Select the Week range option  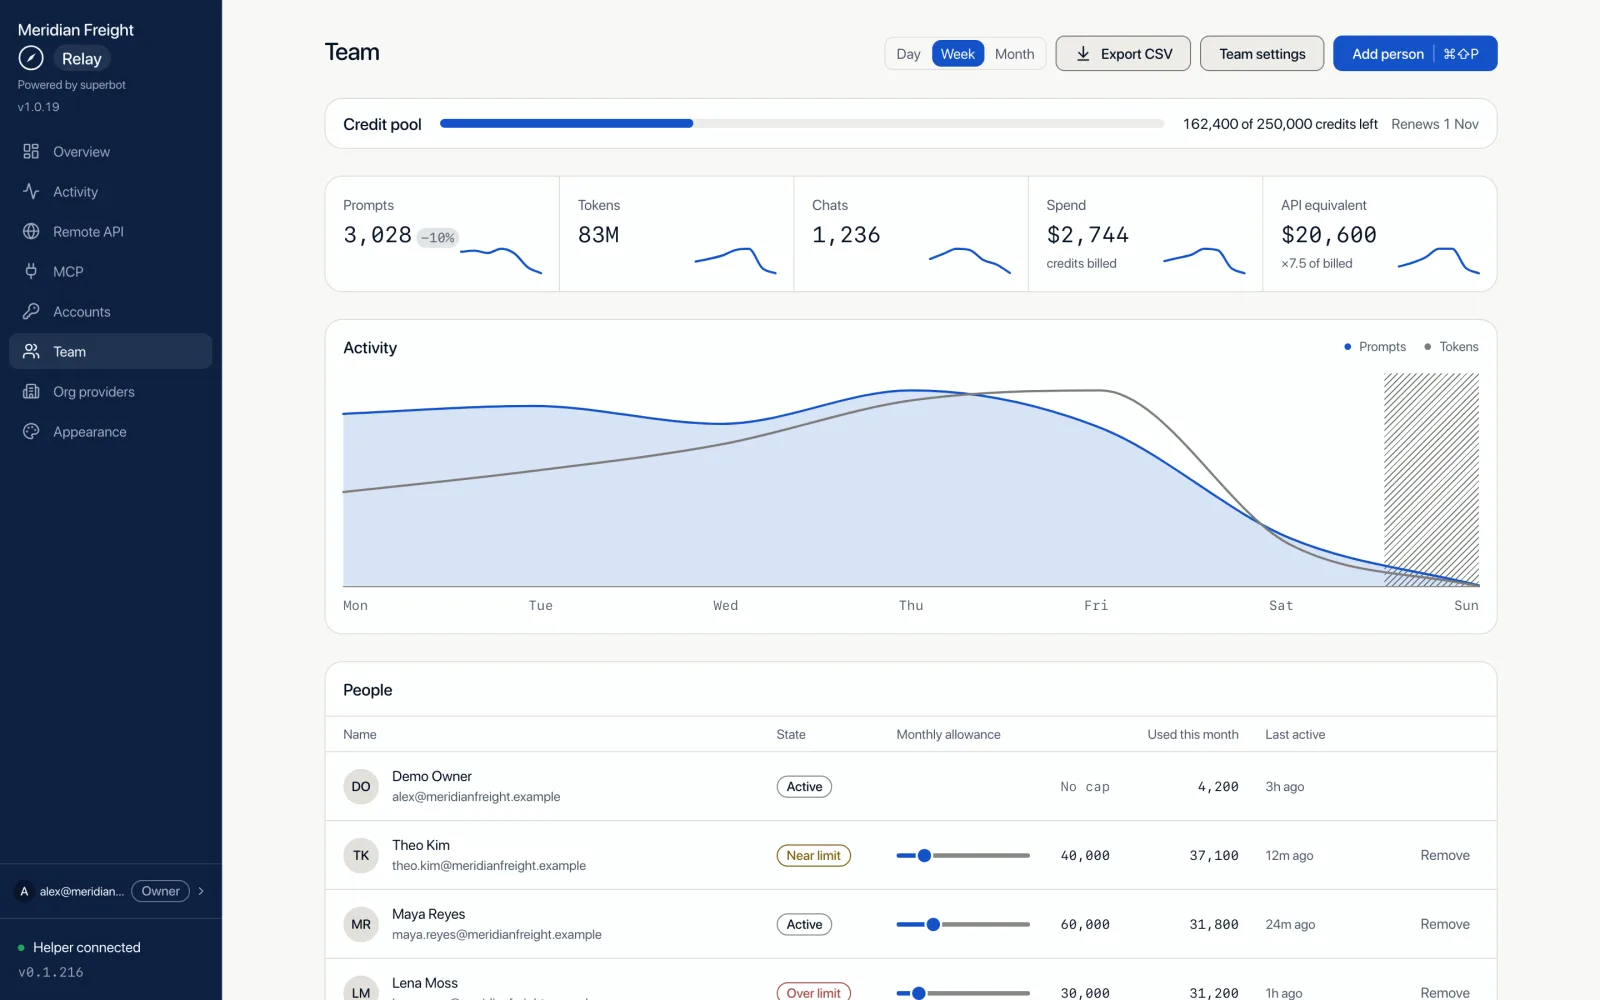point(957,54)
